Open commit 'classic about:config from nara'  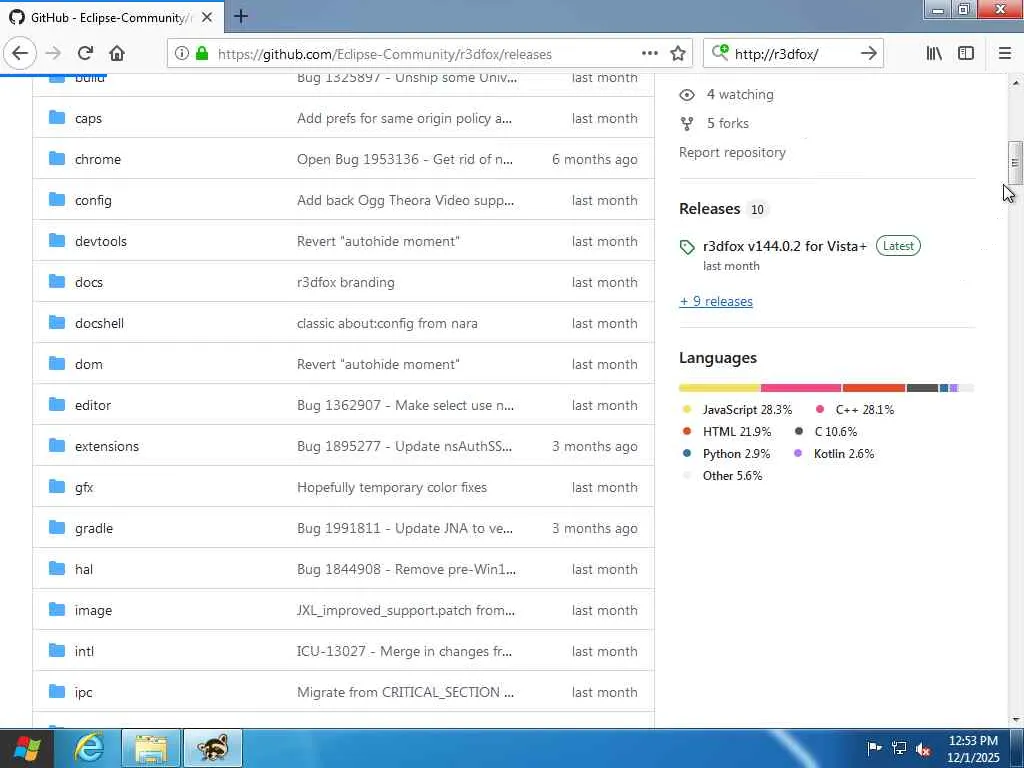[387, 323]
